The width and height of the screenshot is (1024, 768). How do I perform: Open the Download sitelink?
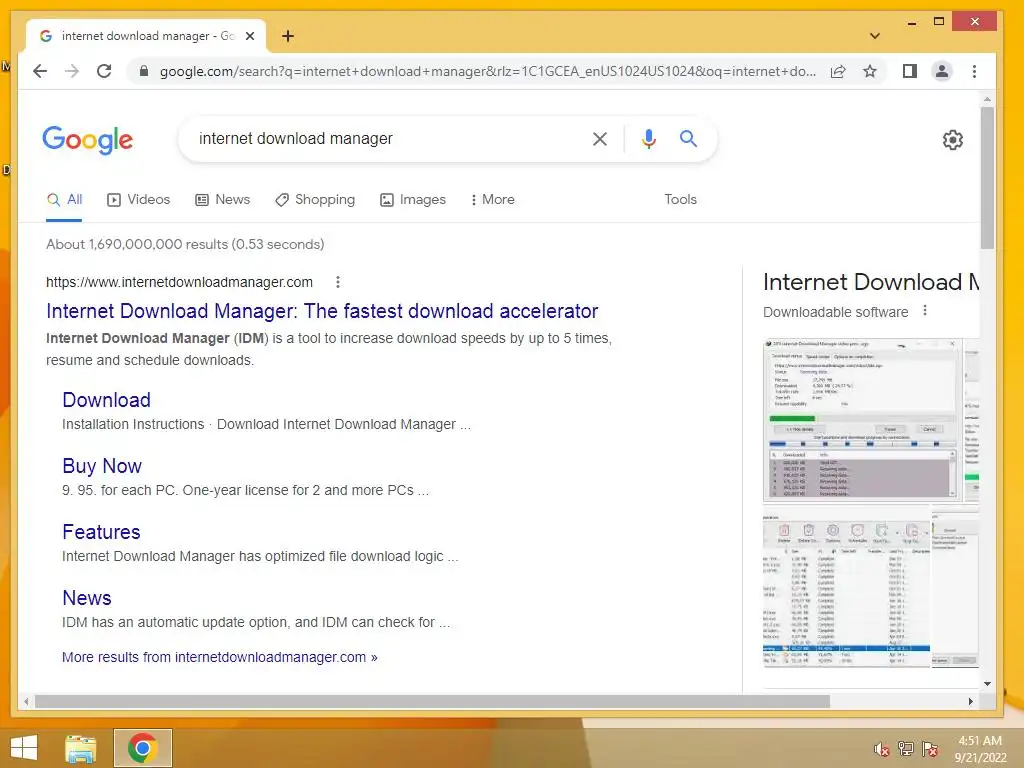pos(106,400)
